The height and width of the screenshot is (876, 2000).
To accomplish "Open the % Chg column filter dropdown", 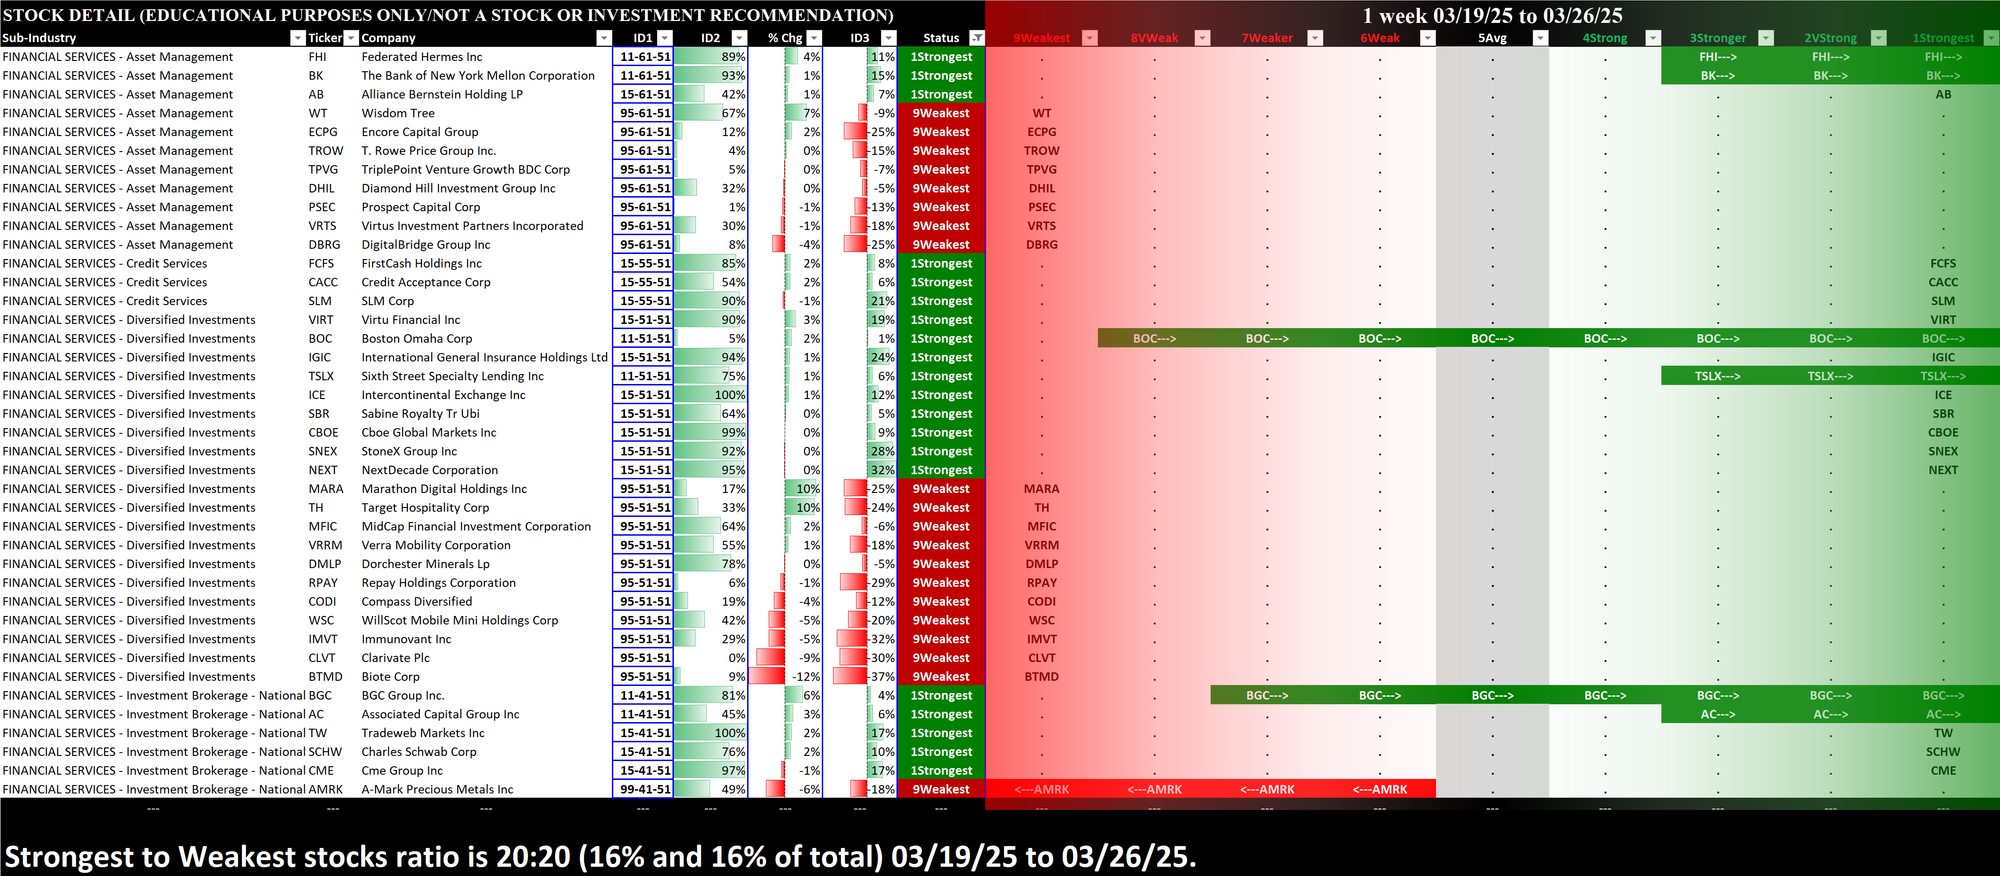I will coord(814,38).
